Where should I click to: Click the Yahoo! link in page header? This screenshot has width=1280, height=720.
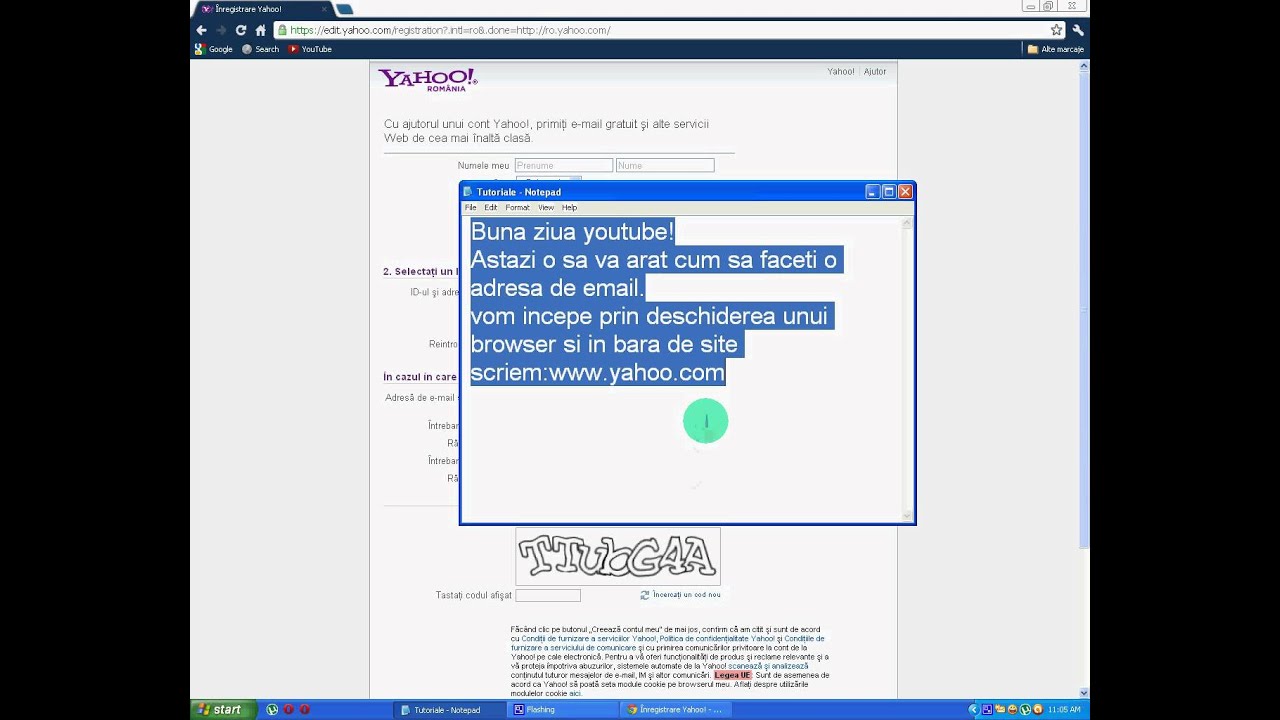pyautogui.click(x=840, y=72)
